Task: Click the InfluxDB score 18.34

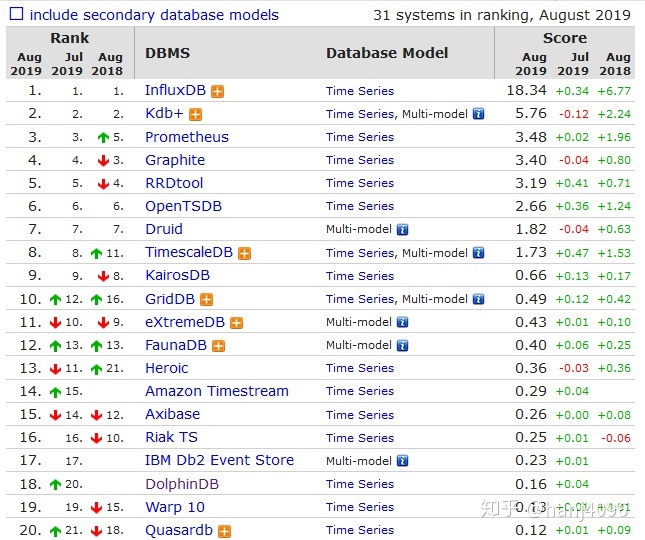Action: 527,90
